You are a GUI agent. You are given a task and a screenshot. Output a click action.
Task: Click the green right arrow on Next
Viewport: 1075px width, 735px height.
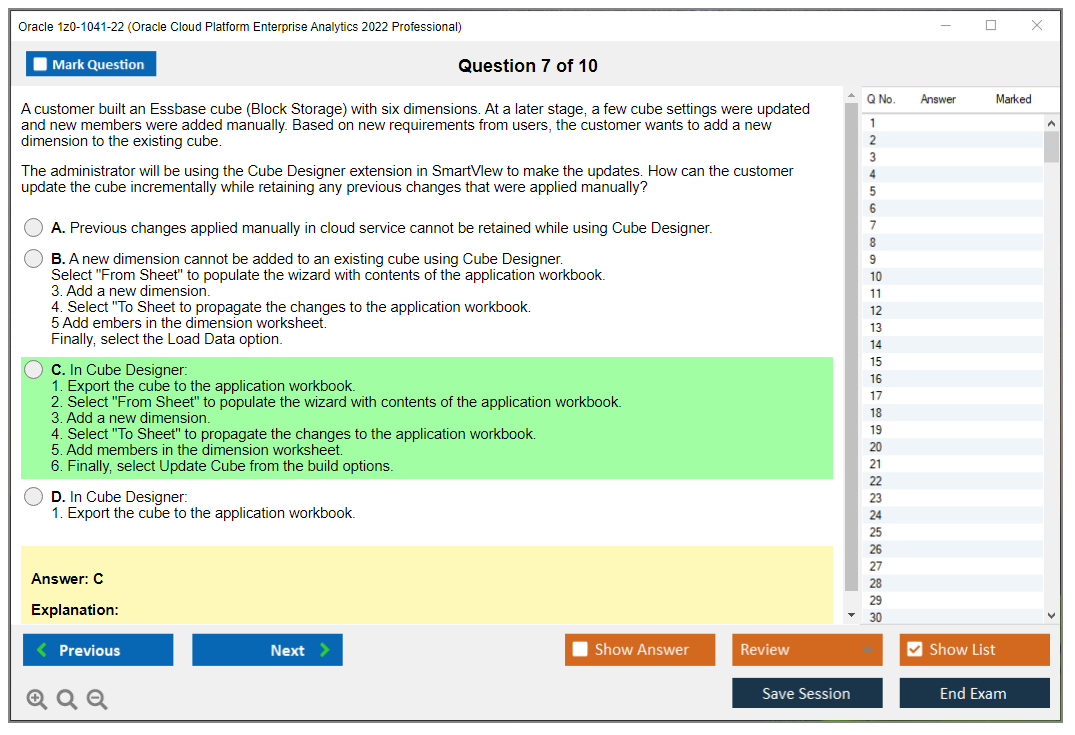[x=325, y=650]
